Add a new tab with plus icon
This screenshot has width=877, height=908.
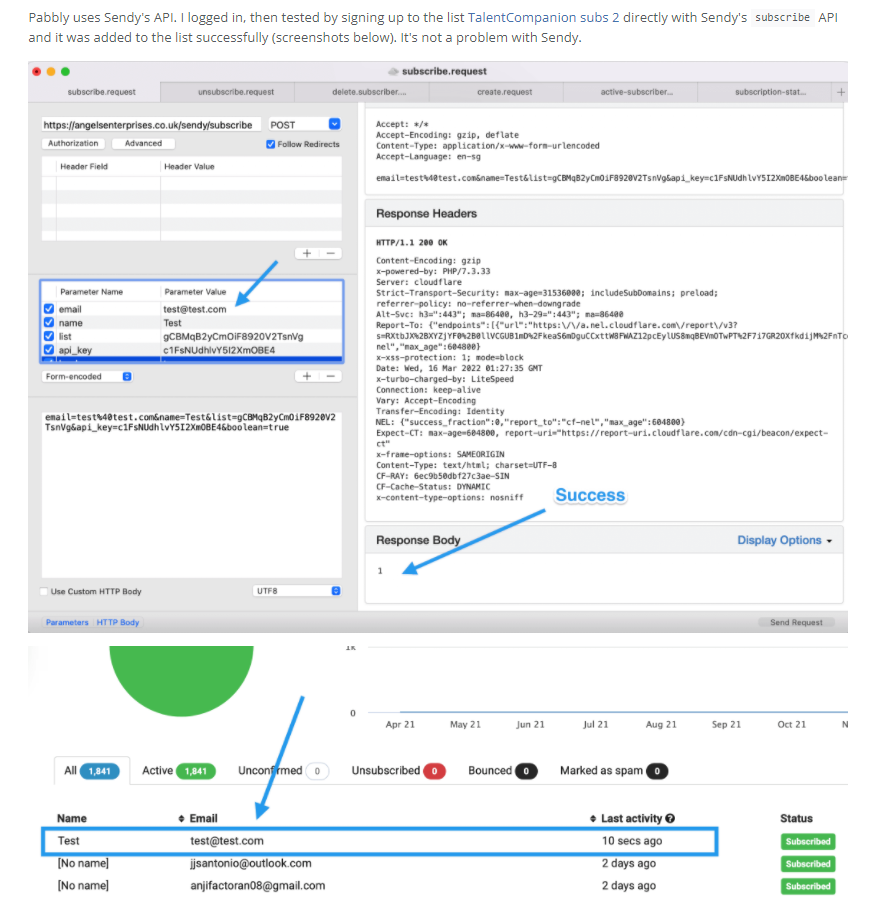click(x=841, y=92)
